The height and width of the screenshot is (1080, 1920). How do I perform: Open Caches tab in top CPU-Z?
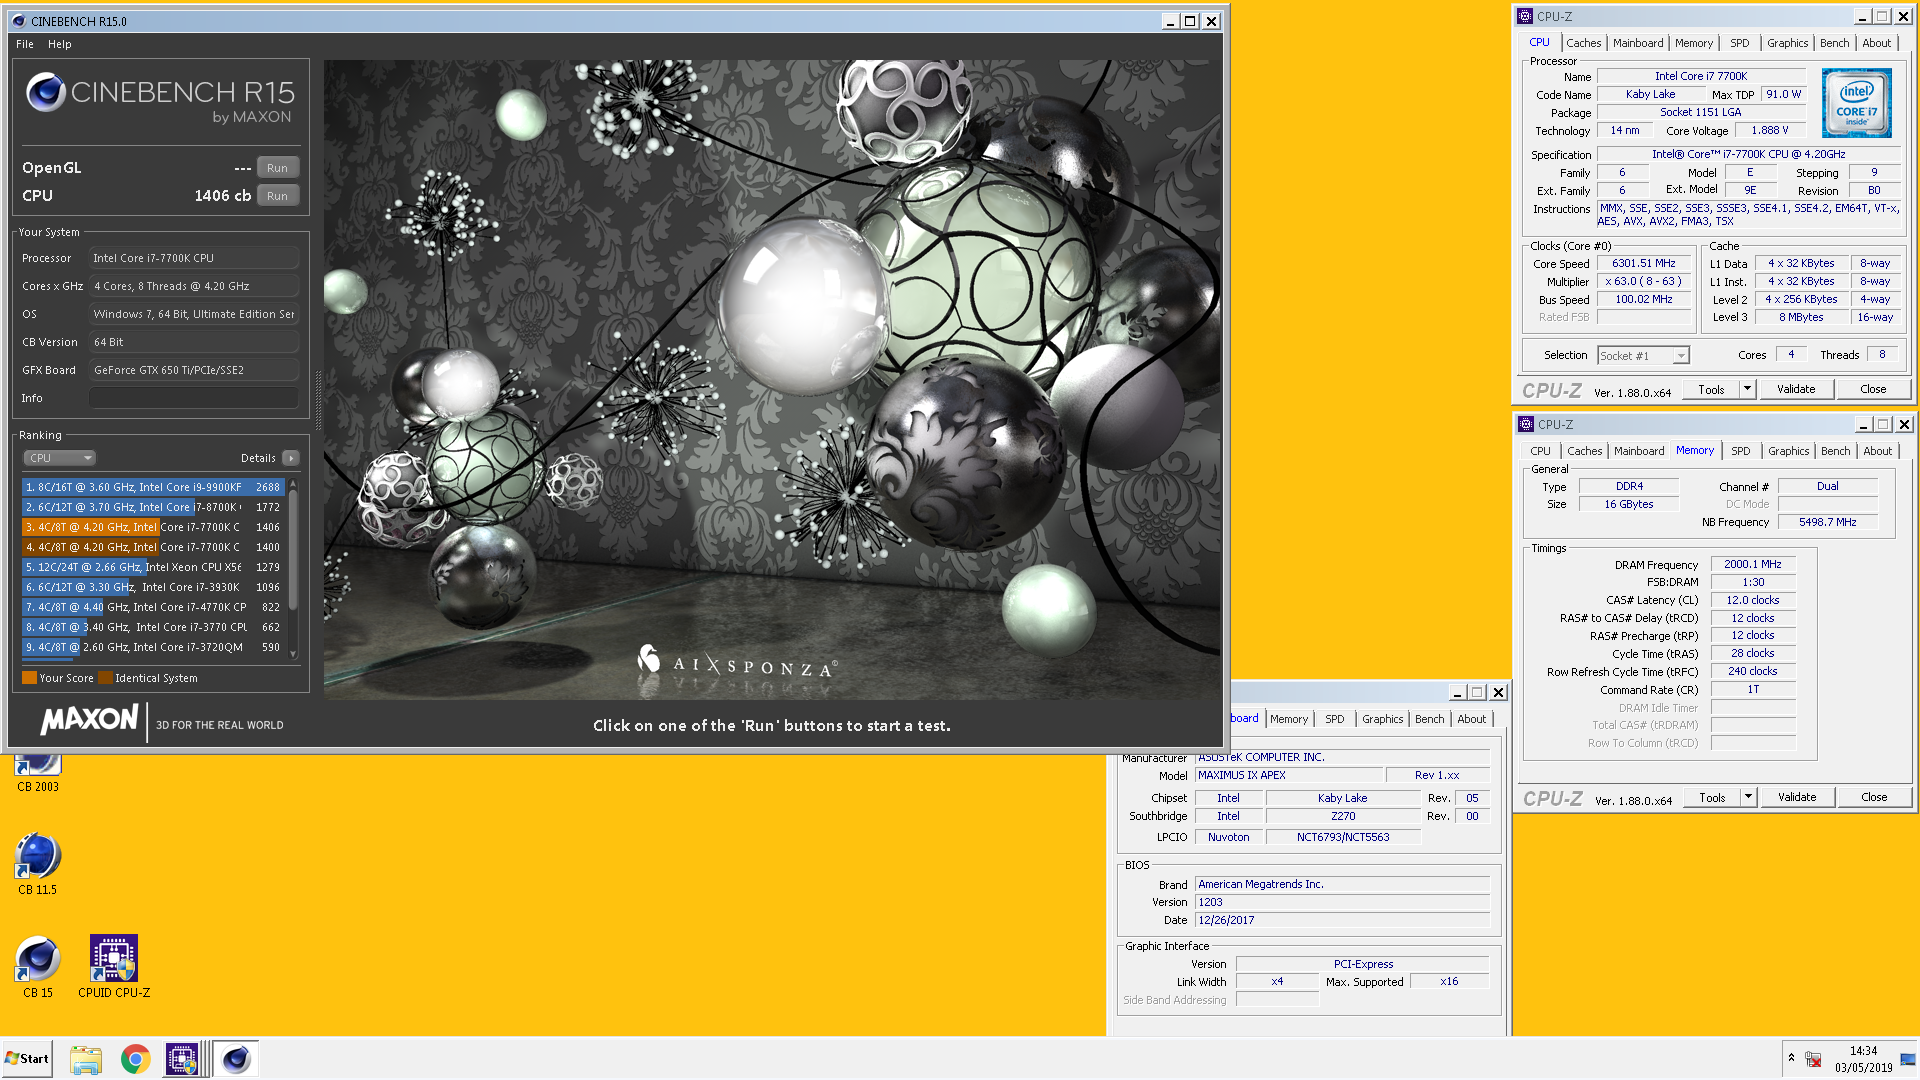pos(1583,43)
